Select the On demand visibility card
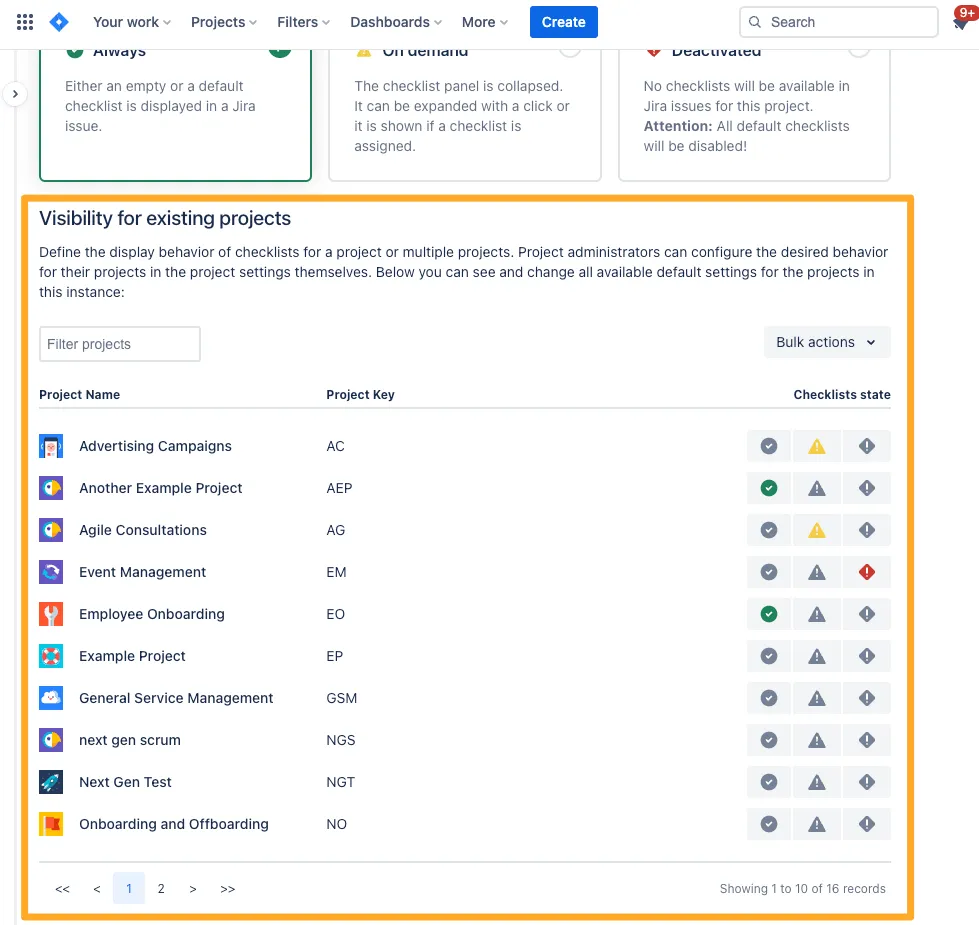The image size is (979, 925). [465, 115]
